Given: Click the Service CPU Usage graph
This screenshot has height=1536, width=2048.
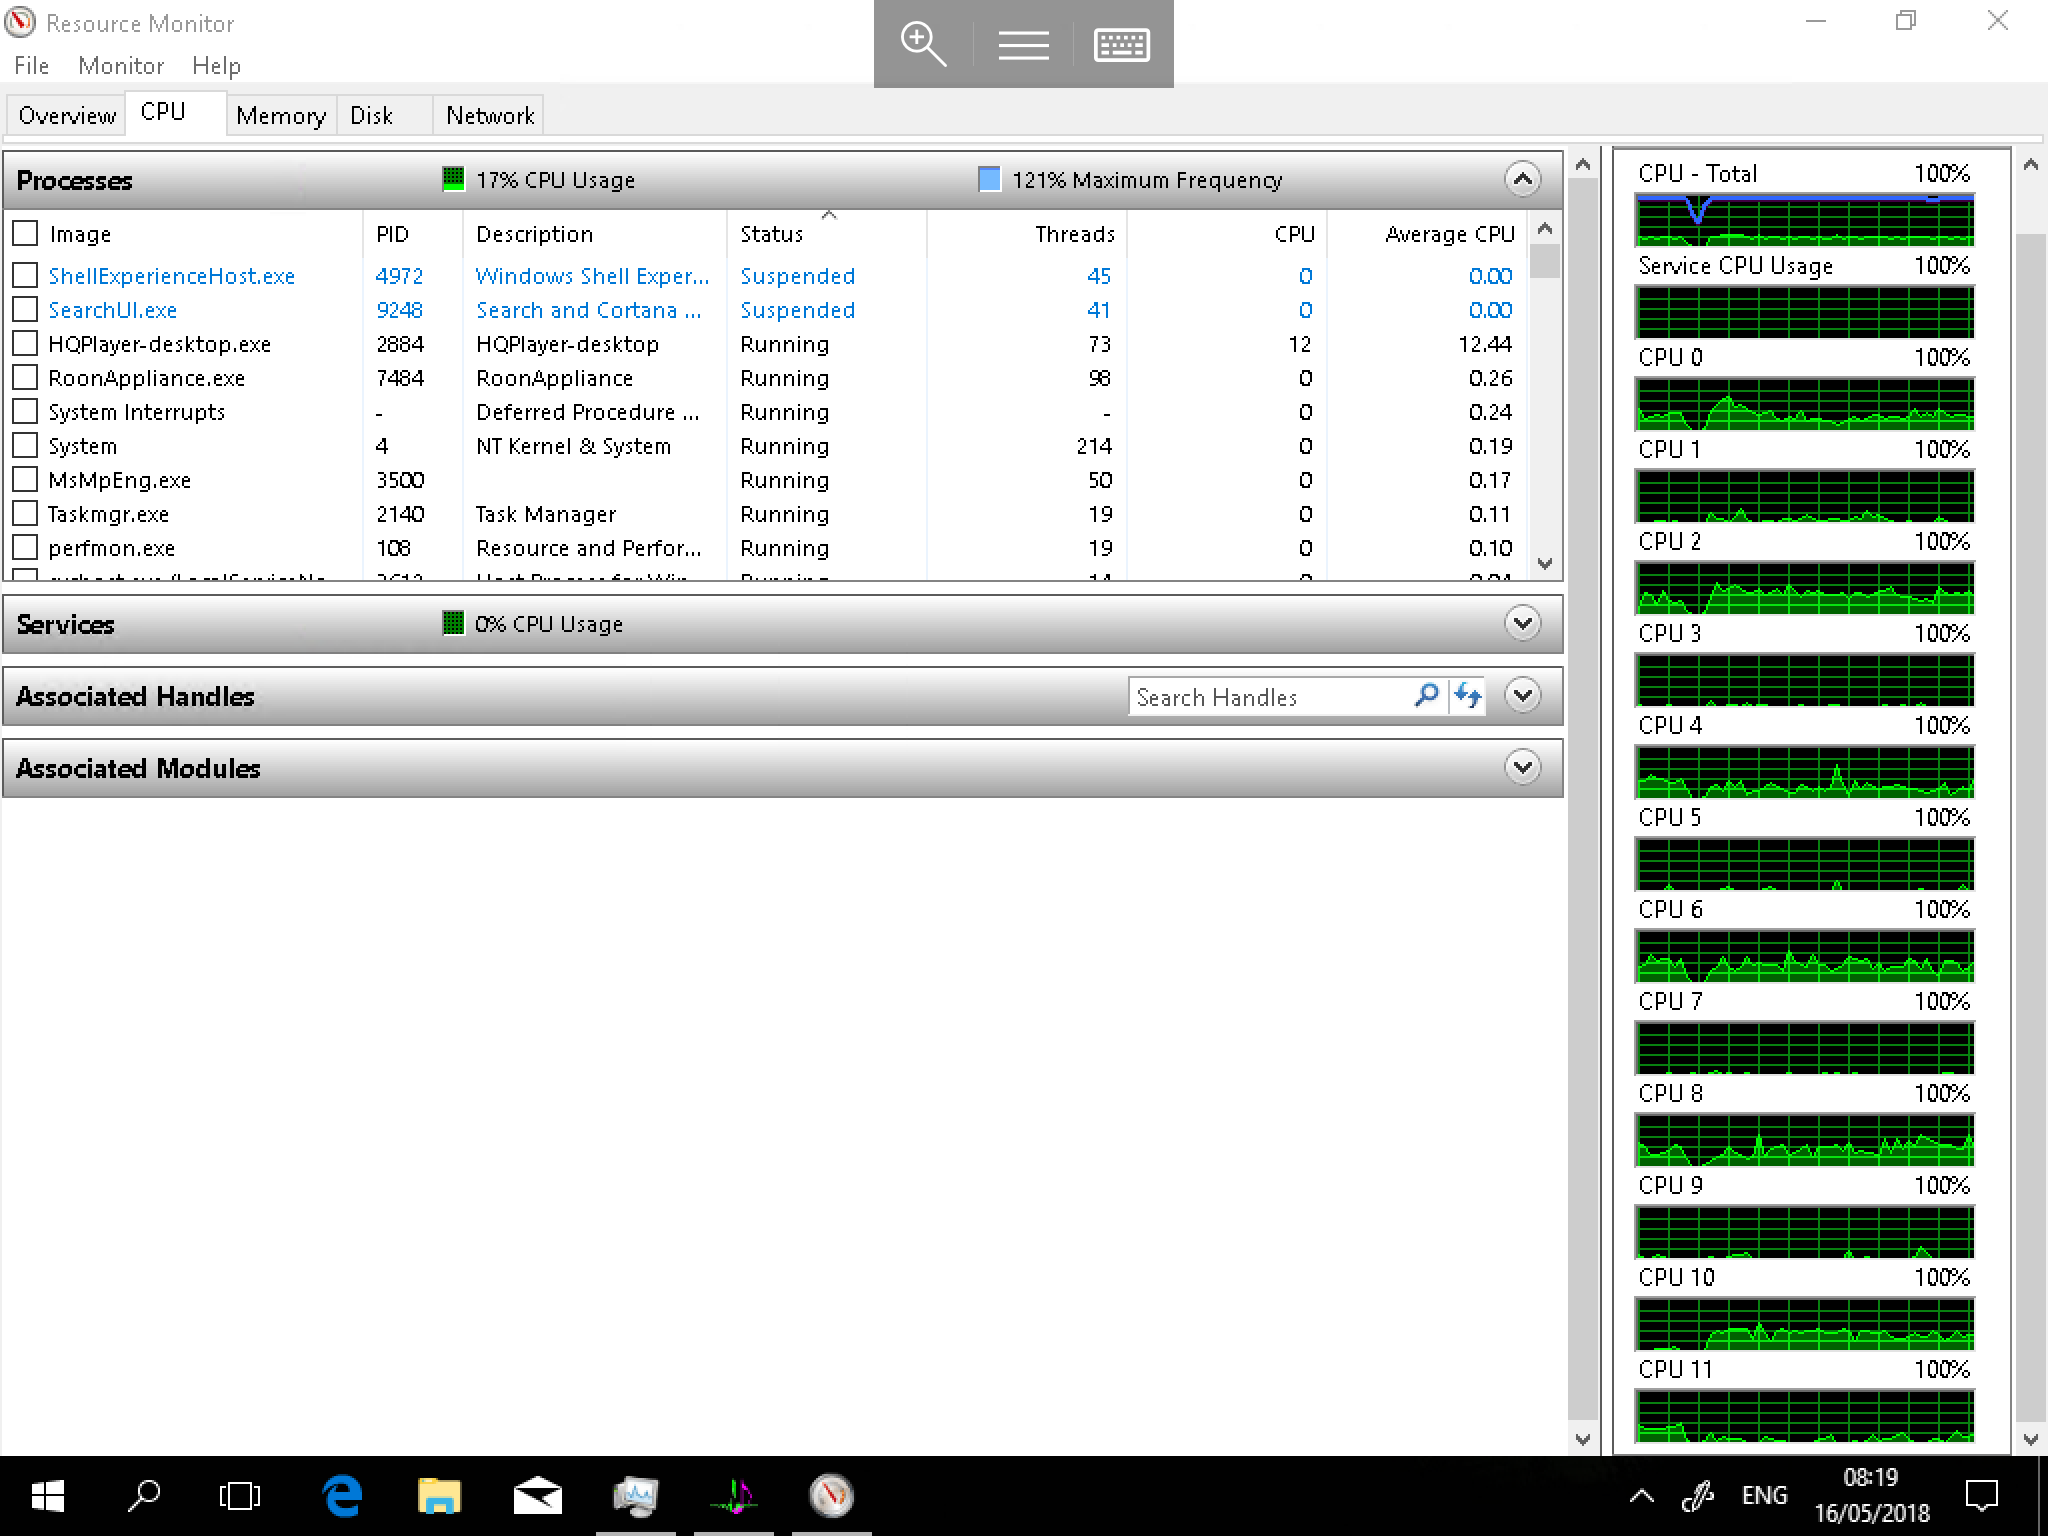Looking at the screenshot, I should click(1804, 312).
